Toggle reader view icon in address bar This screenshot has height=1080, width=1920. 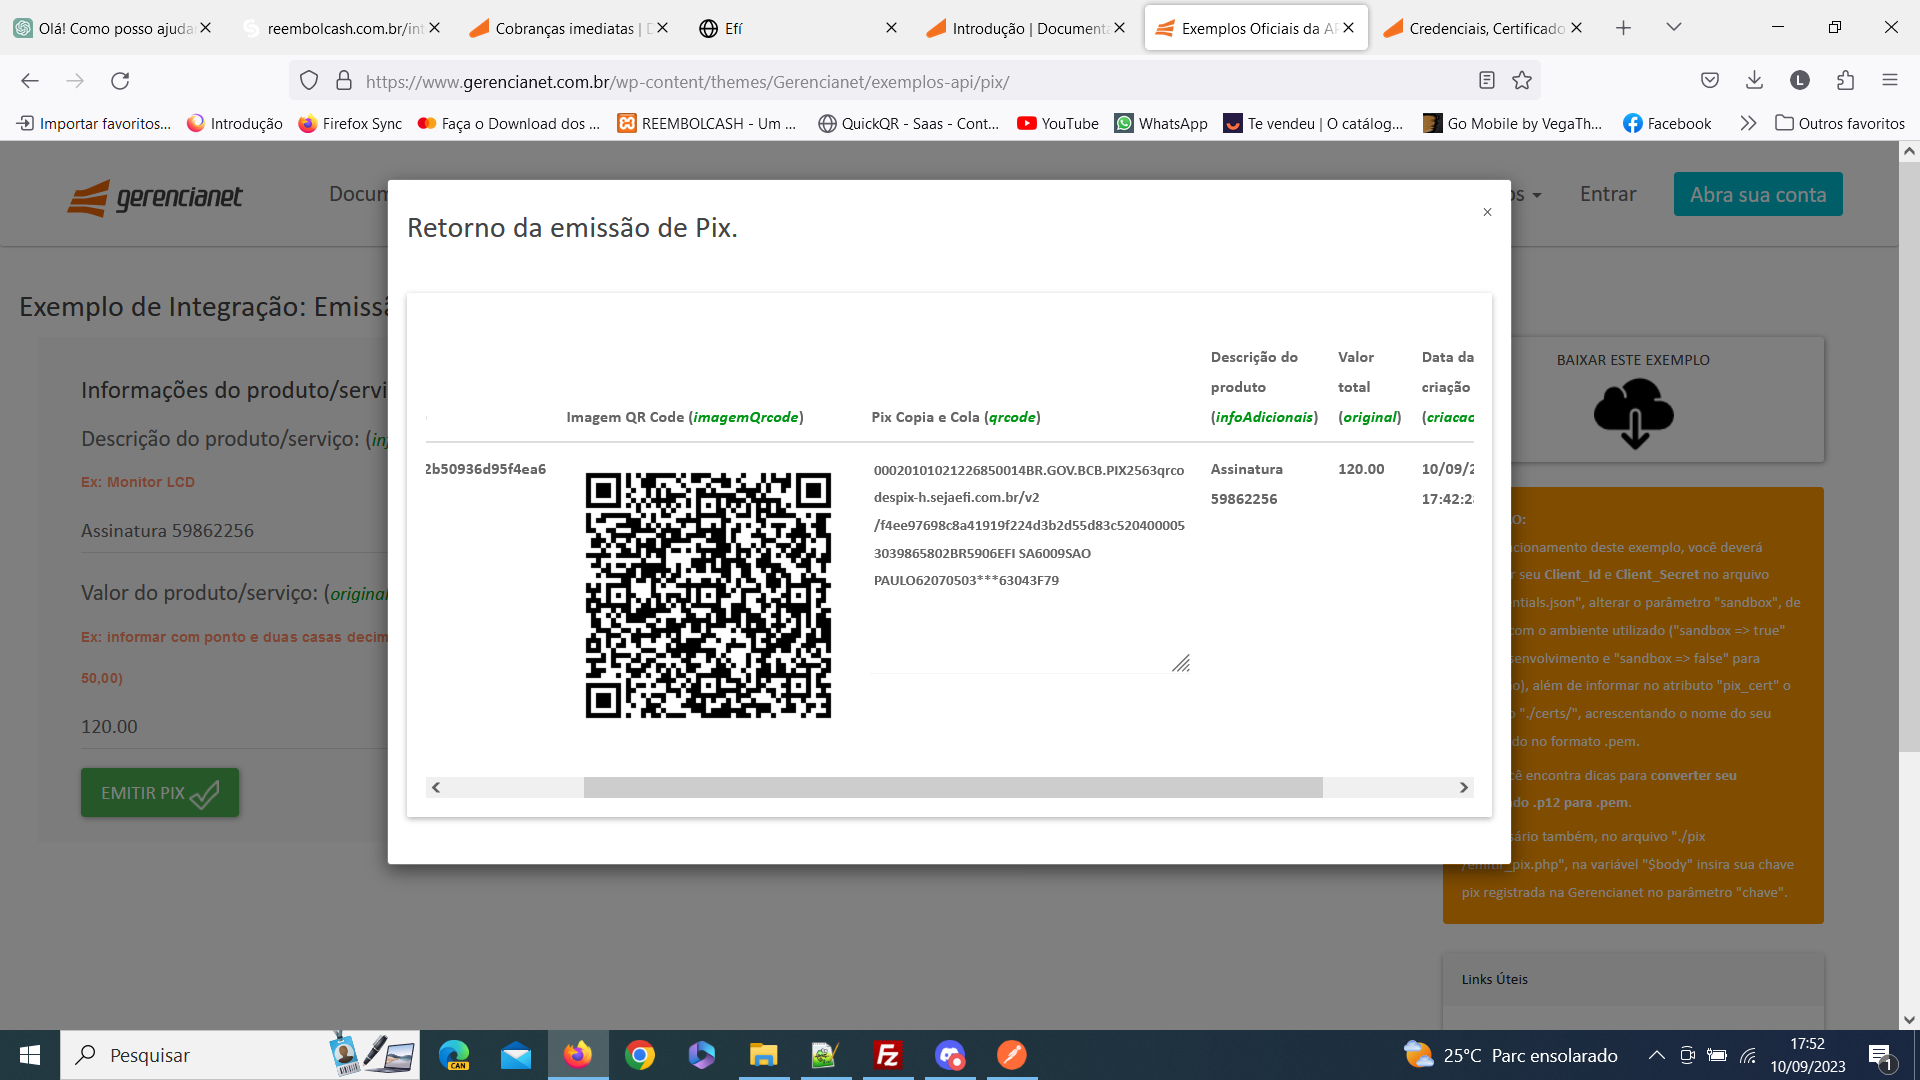(1487, 81)
